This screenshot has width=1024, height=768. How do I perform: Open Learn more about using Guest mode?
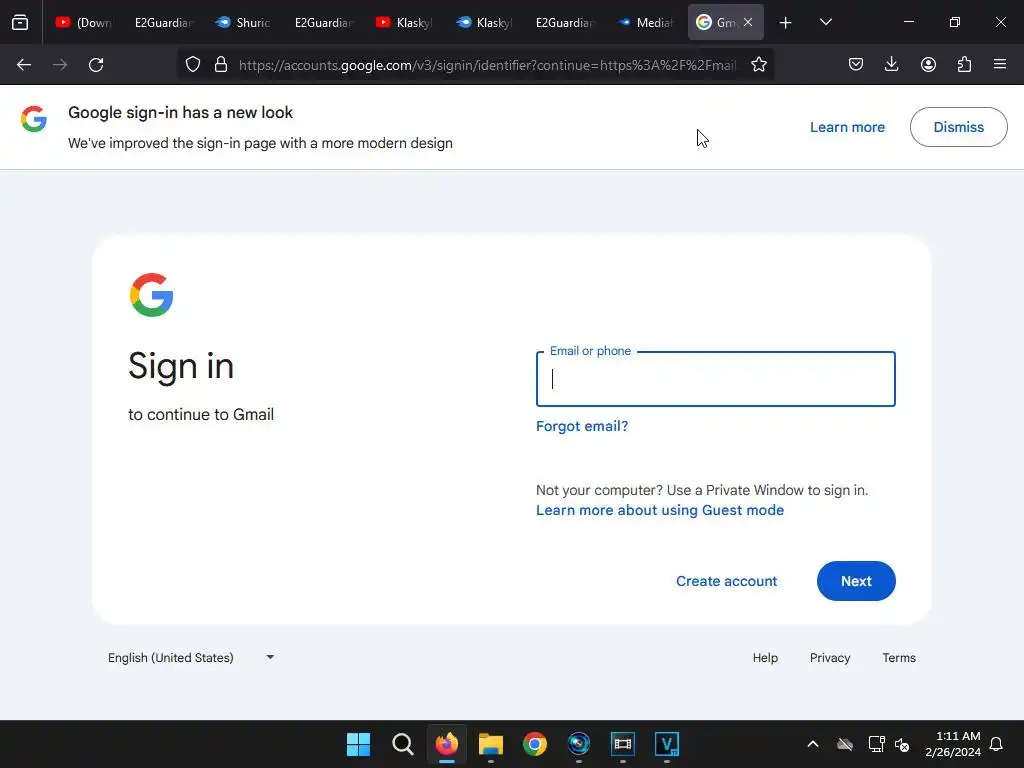click(660, 510)
